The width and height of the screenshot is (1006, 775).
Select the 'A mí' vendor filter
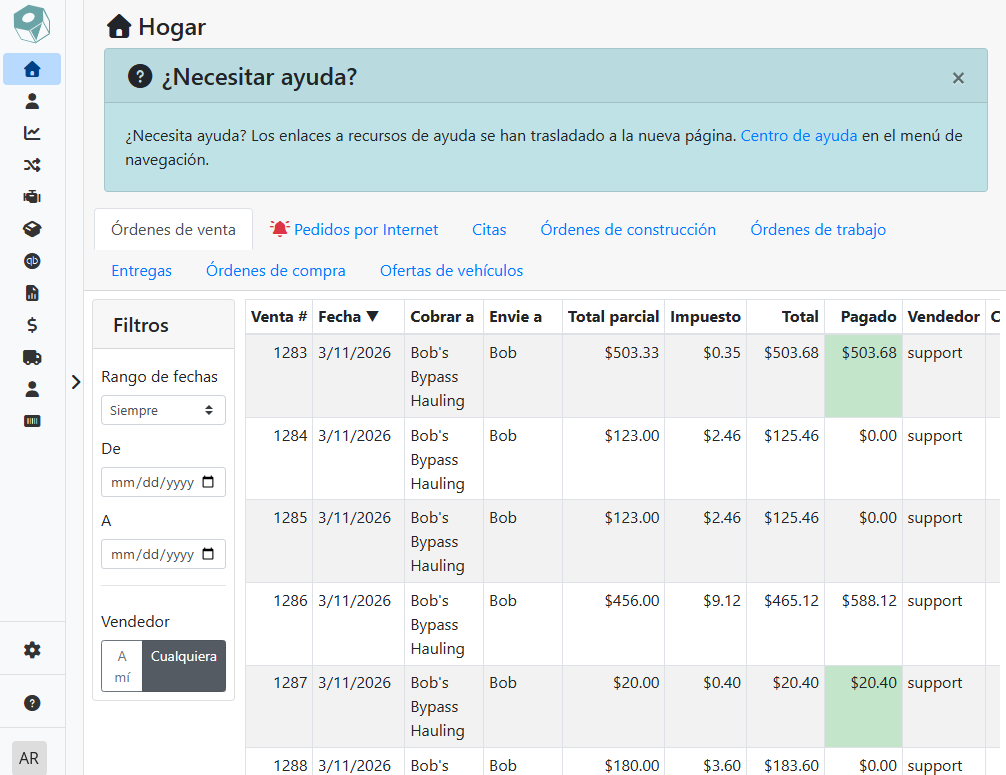coord(122,666)
